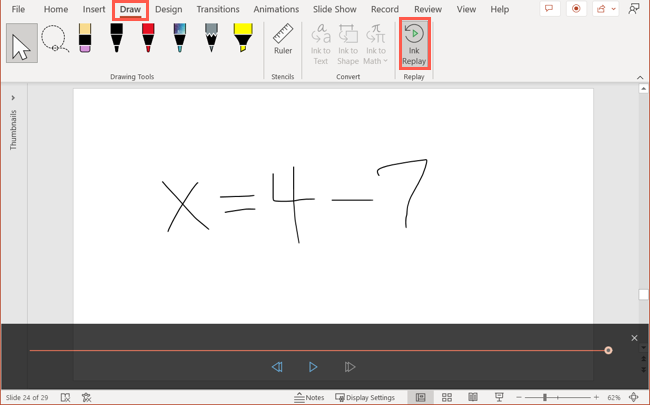Click zoom out minus button
The width and height of the screenshot is (650, 405).
pyautogui.click(x=519, y=398)
